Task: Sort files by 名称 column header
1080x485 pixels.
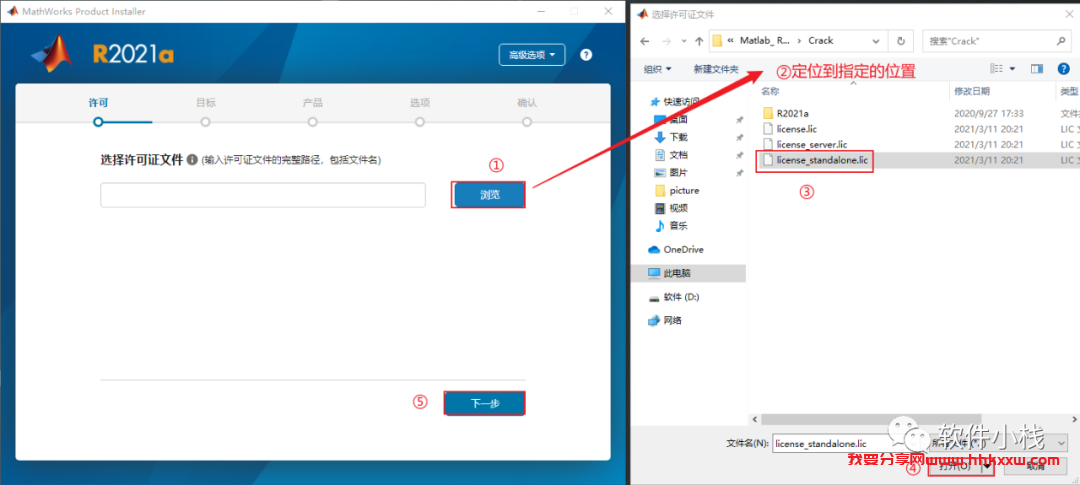Action: 770,91
